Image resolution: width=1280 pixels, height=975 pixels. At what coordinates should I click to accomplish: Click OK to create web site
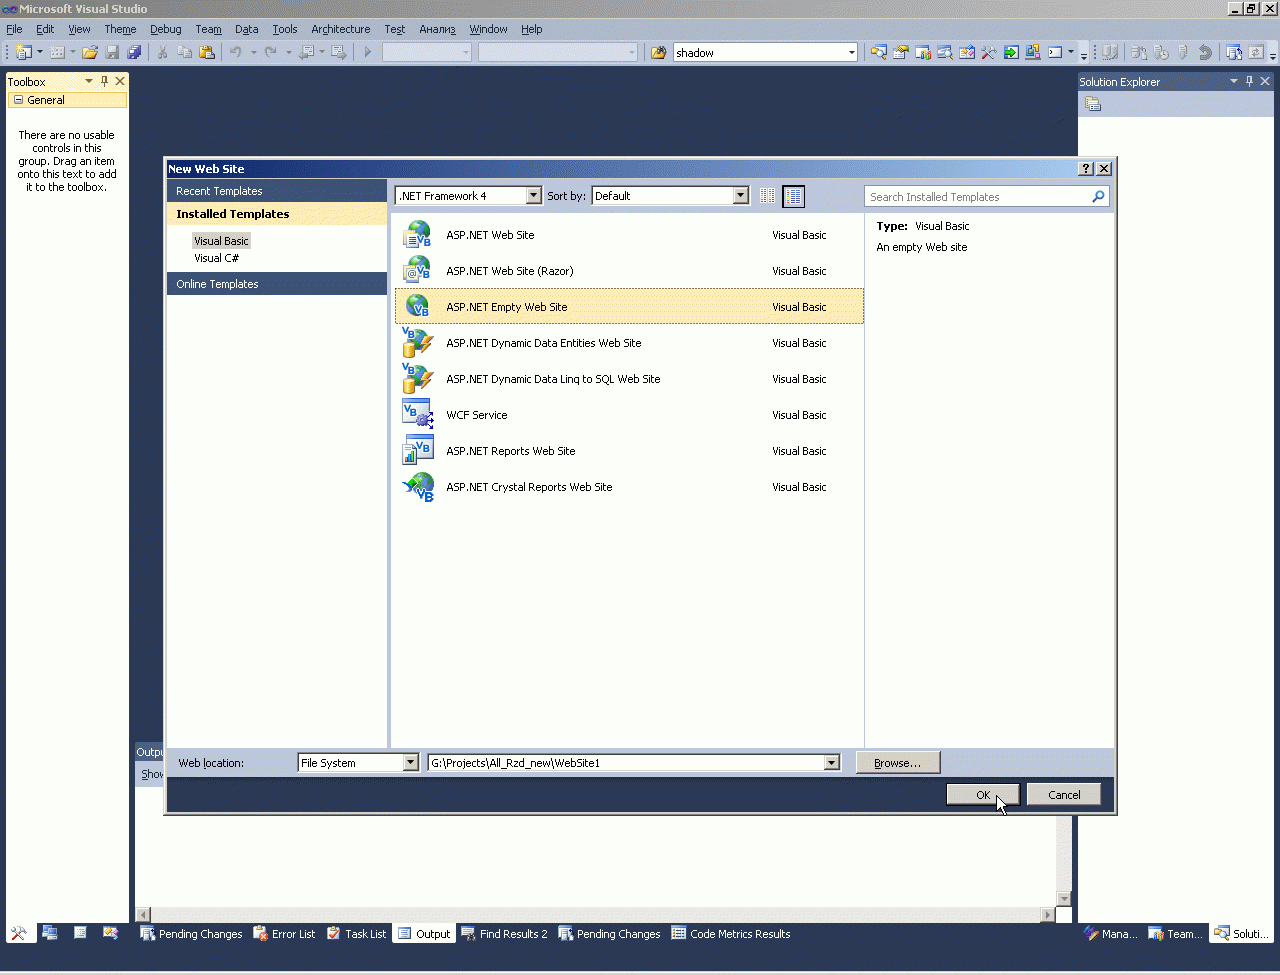983,795
